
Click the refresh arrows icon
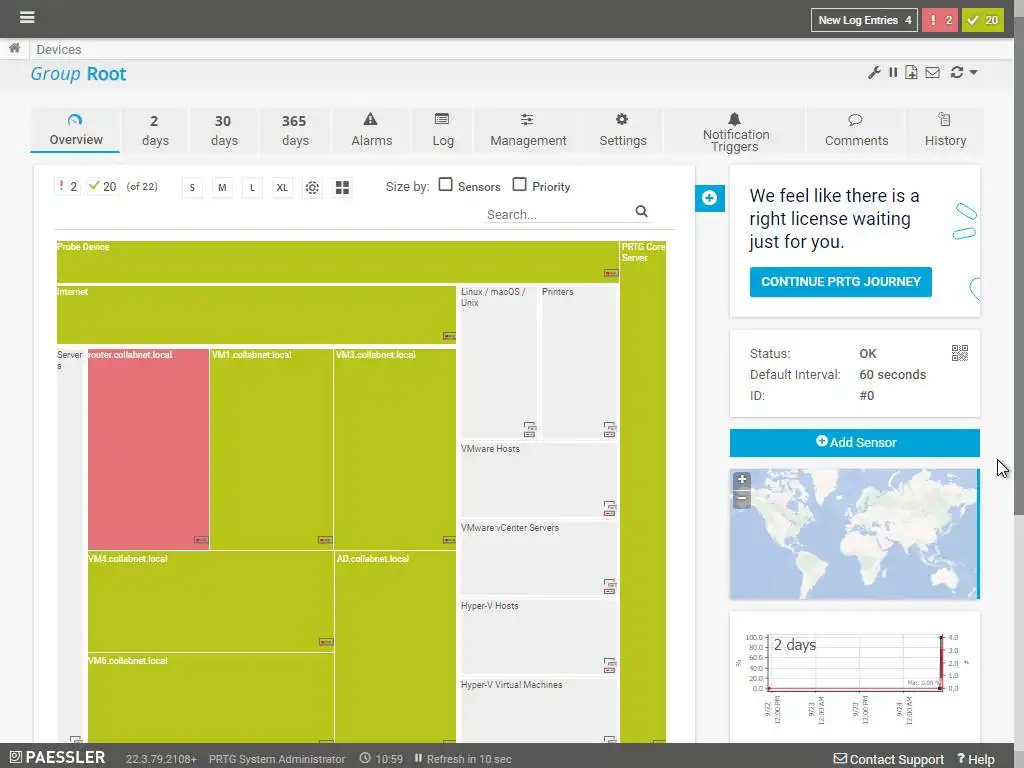pos(957,72)
